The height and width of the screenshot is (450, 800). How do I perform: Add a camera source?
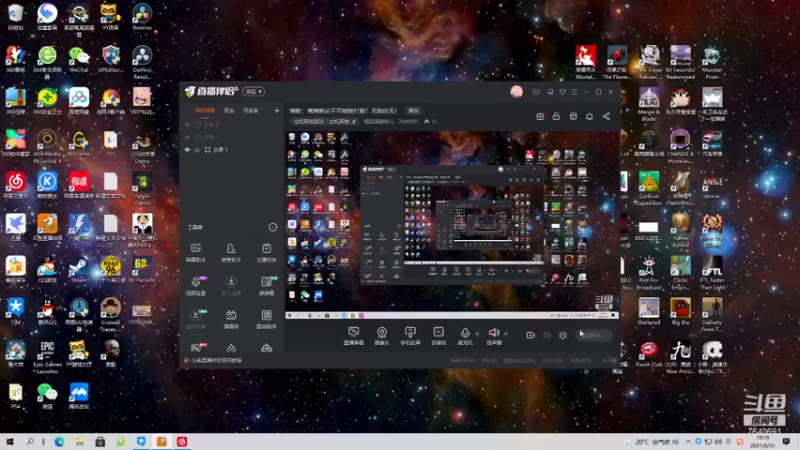pos(382,336)
